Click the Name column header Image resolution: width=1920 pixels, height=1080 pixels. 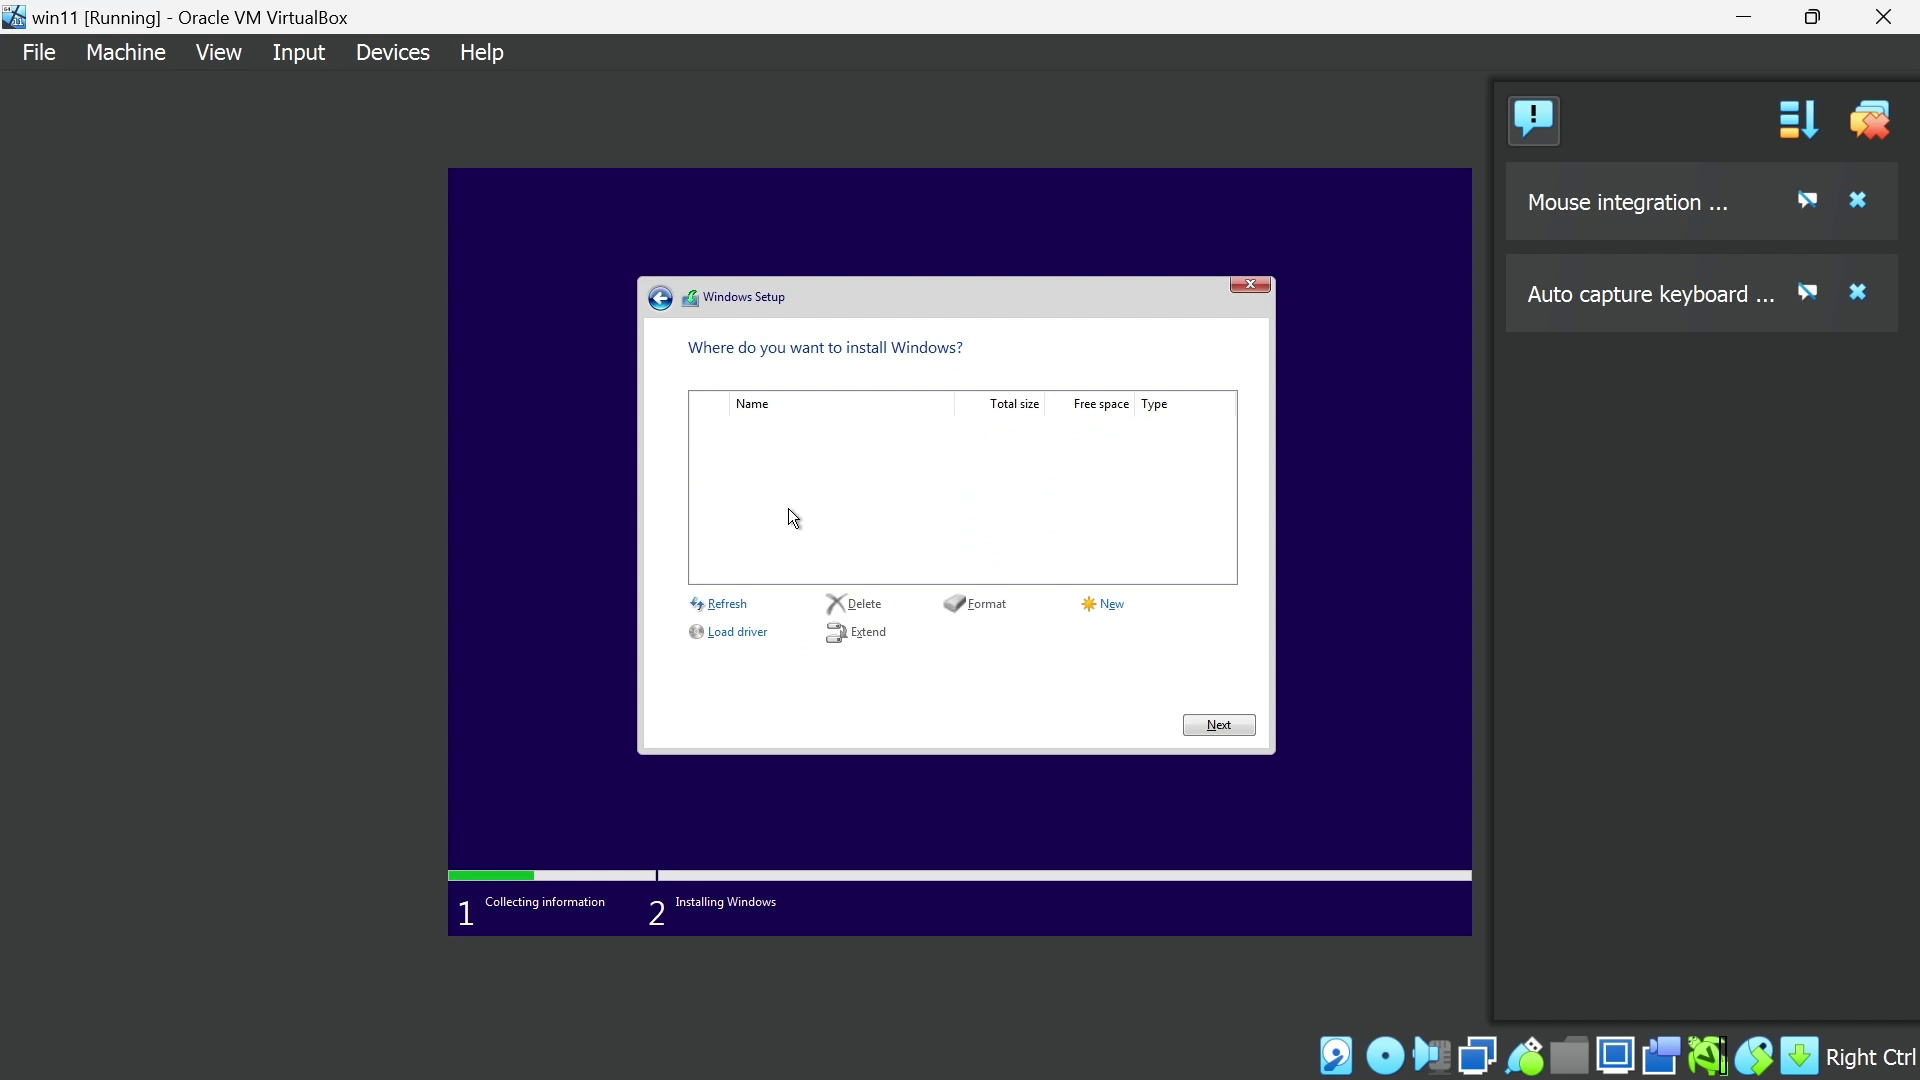coord(752,404)
